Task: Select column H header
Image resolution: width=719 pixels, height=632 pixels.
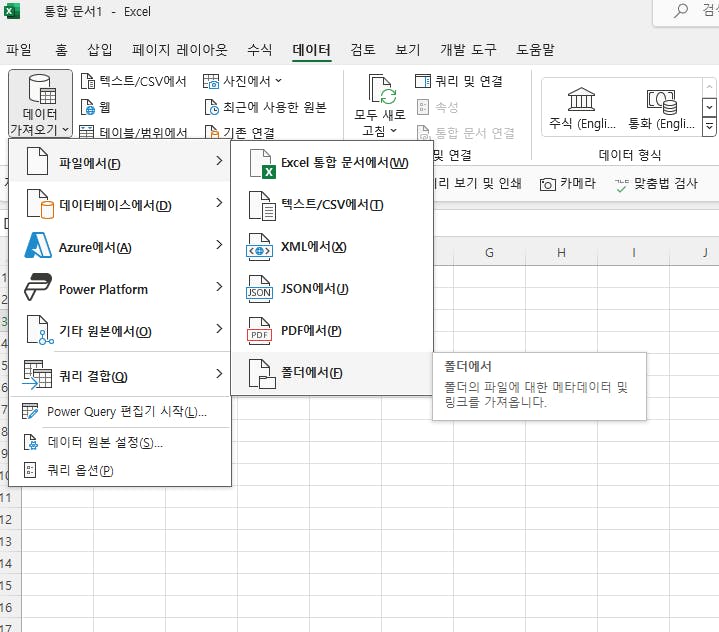Action: click(x=561, y=252)
